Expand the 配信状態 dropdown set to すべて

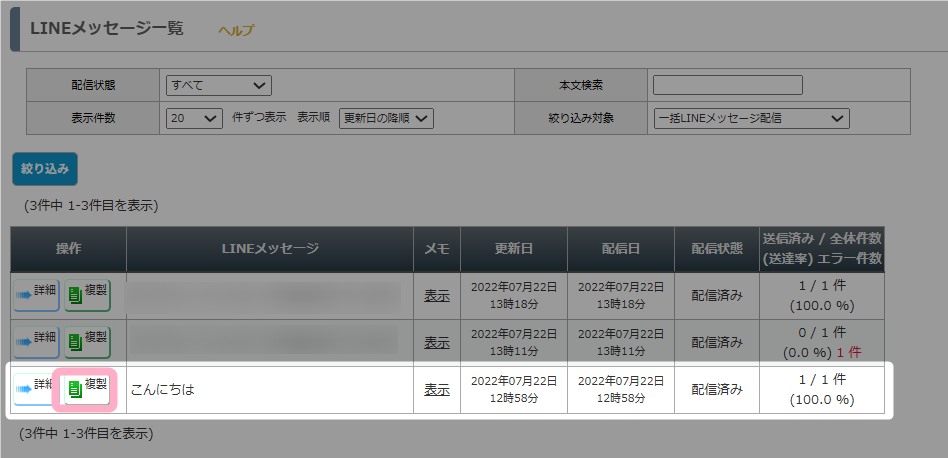(219, 85)
